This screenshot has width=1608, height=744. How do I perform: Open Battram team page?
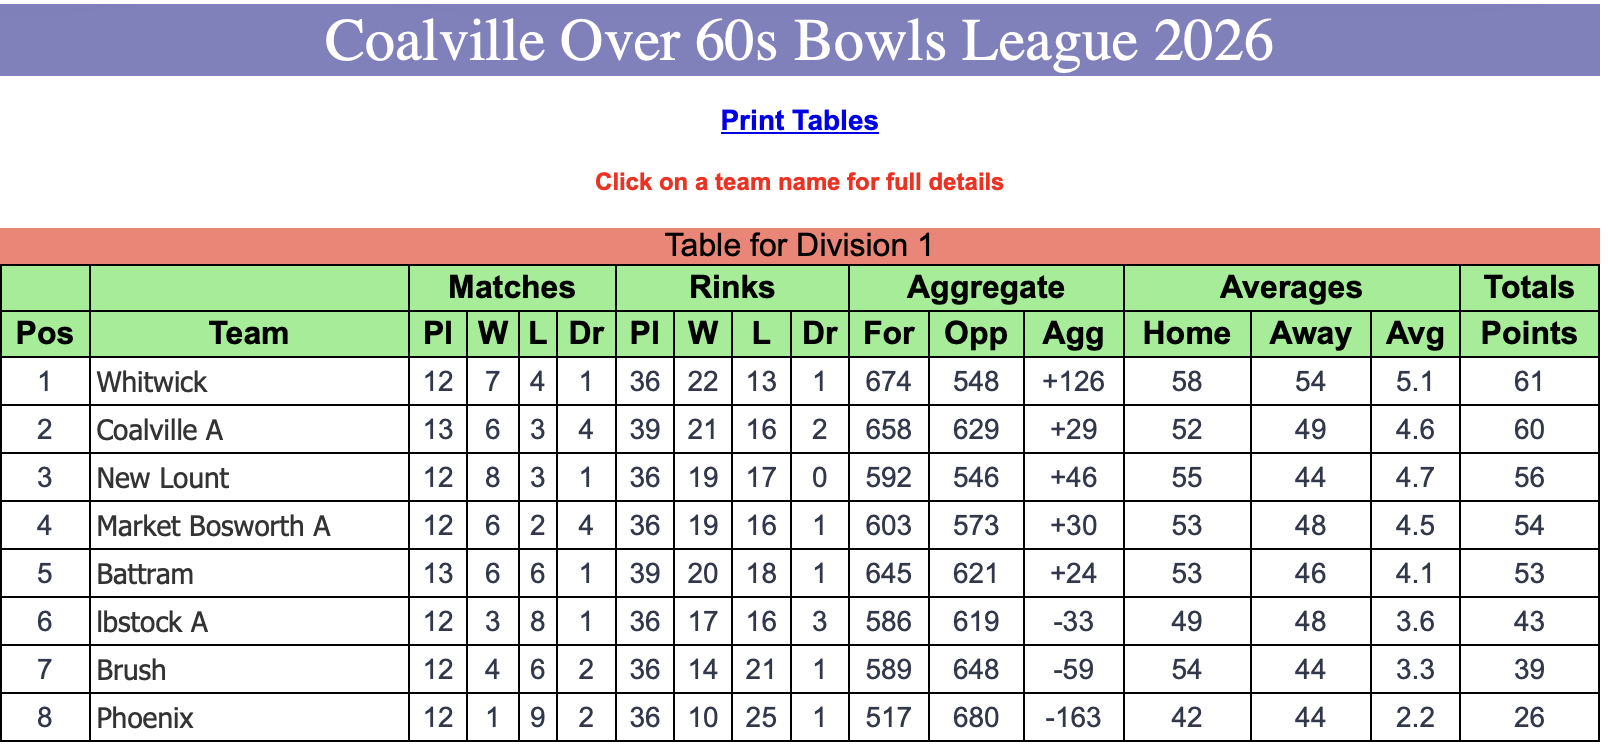coord(145,574)
